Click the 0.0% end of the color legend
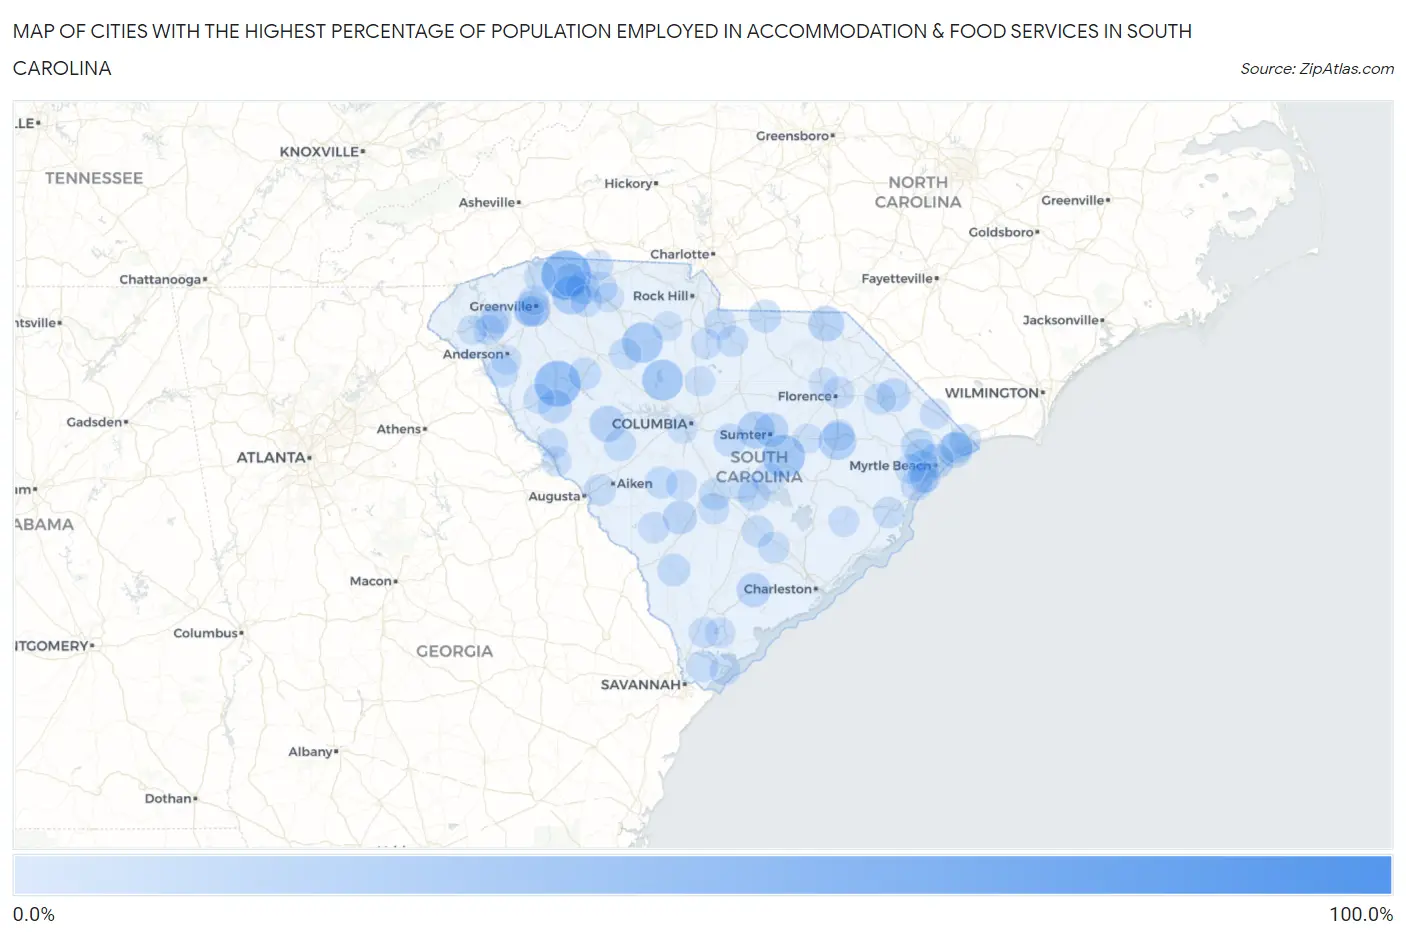Viewport: 1406px width, 937px height. tap(34, 914)
